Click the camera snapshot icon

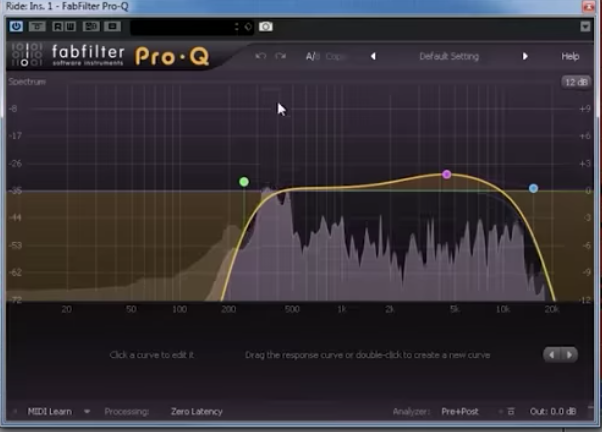(266, 26)
